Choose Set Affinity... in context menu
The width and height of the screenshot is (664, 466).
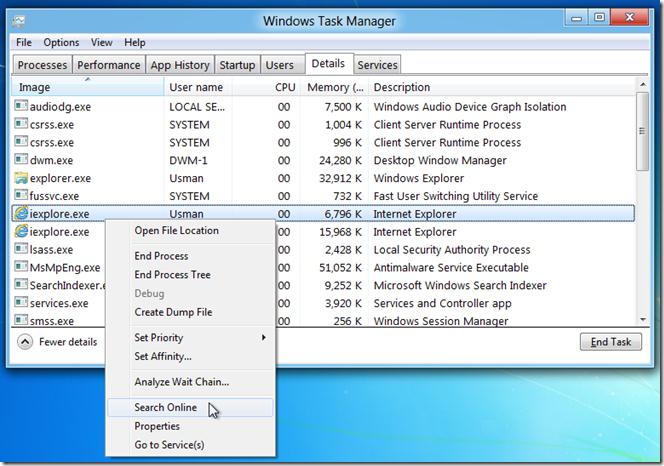click(x=163, y=356)
